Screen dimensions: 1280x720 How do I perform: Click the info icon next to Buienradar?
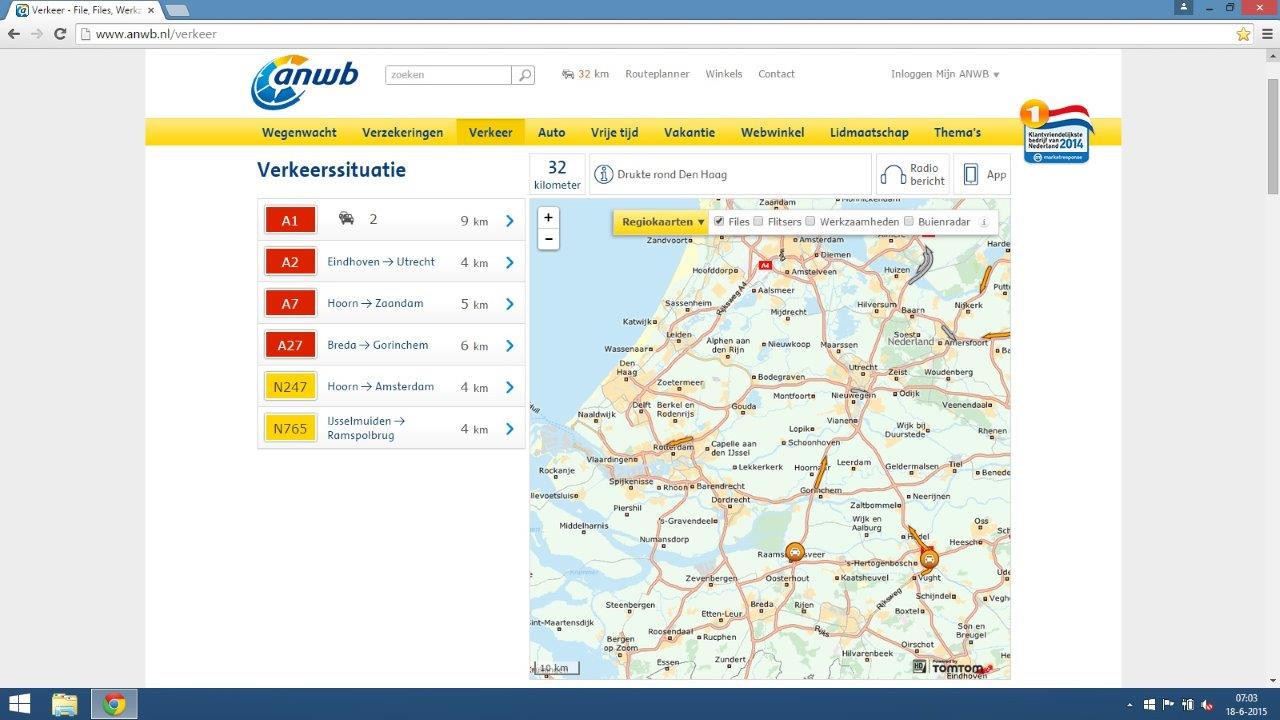click(x=983, y=222)
